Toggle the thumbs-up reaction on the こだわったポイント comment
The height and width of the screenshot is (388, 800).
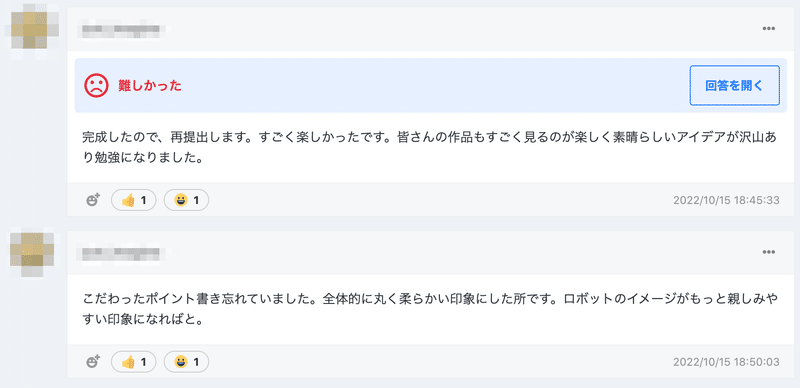coord(134,362)
